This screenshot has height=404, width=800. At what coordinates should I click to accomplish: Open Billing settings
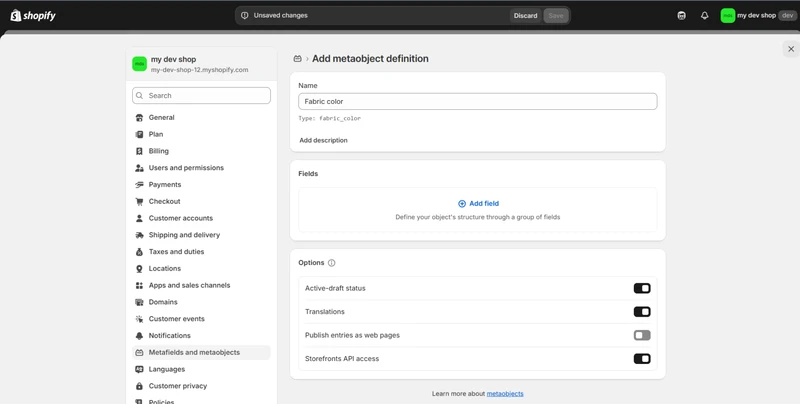pyautogui.click(x=201, y=151)
